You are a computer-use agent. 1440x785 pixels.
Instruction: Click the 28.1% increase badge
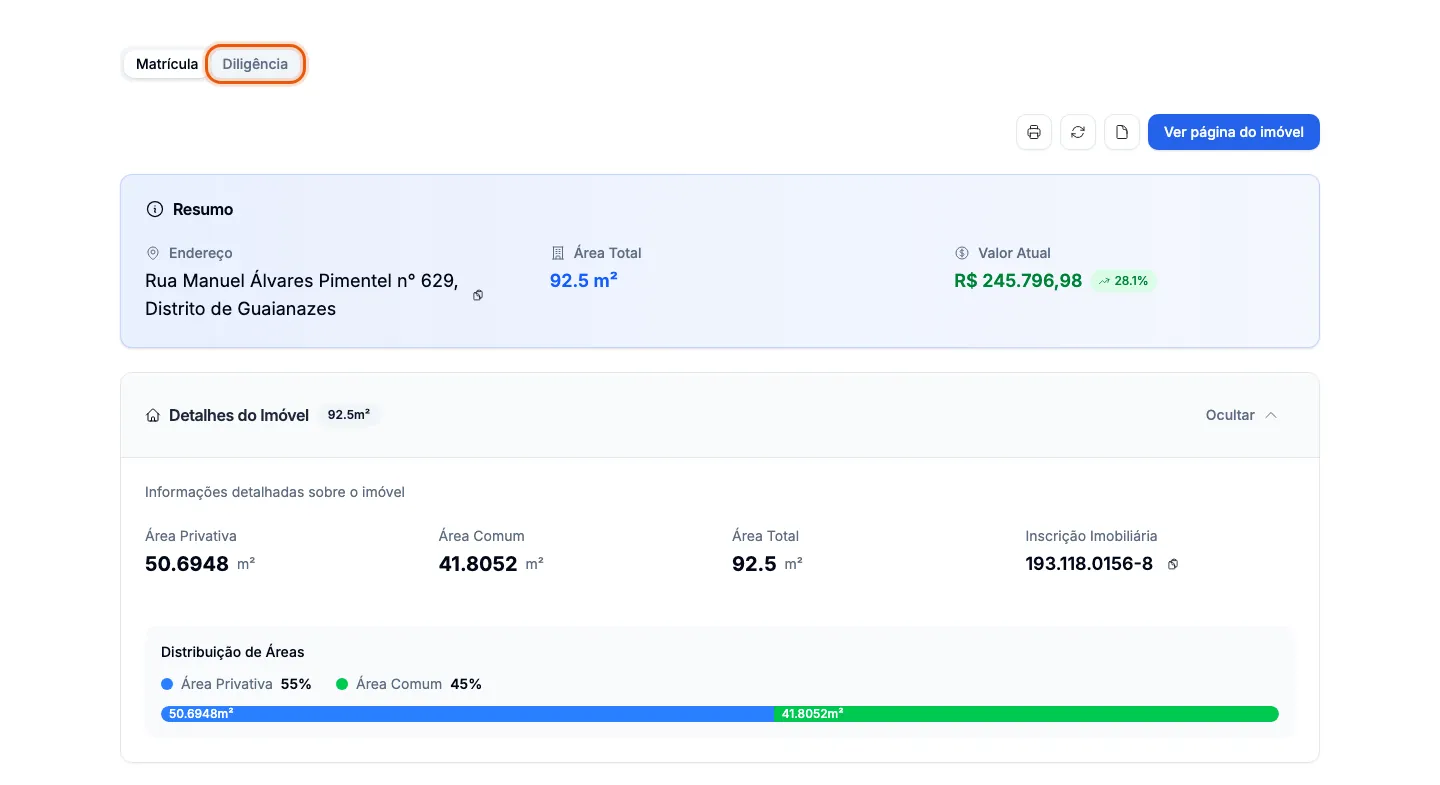(x=1123, y=281)
